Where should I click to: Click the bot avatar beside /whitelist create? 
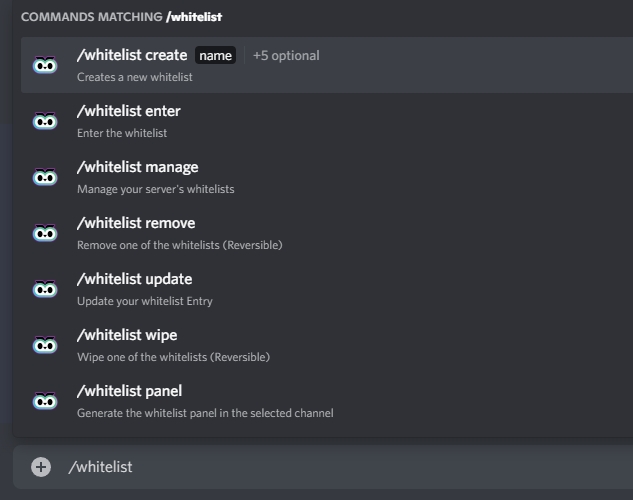pos(45,66)
